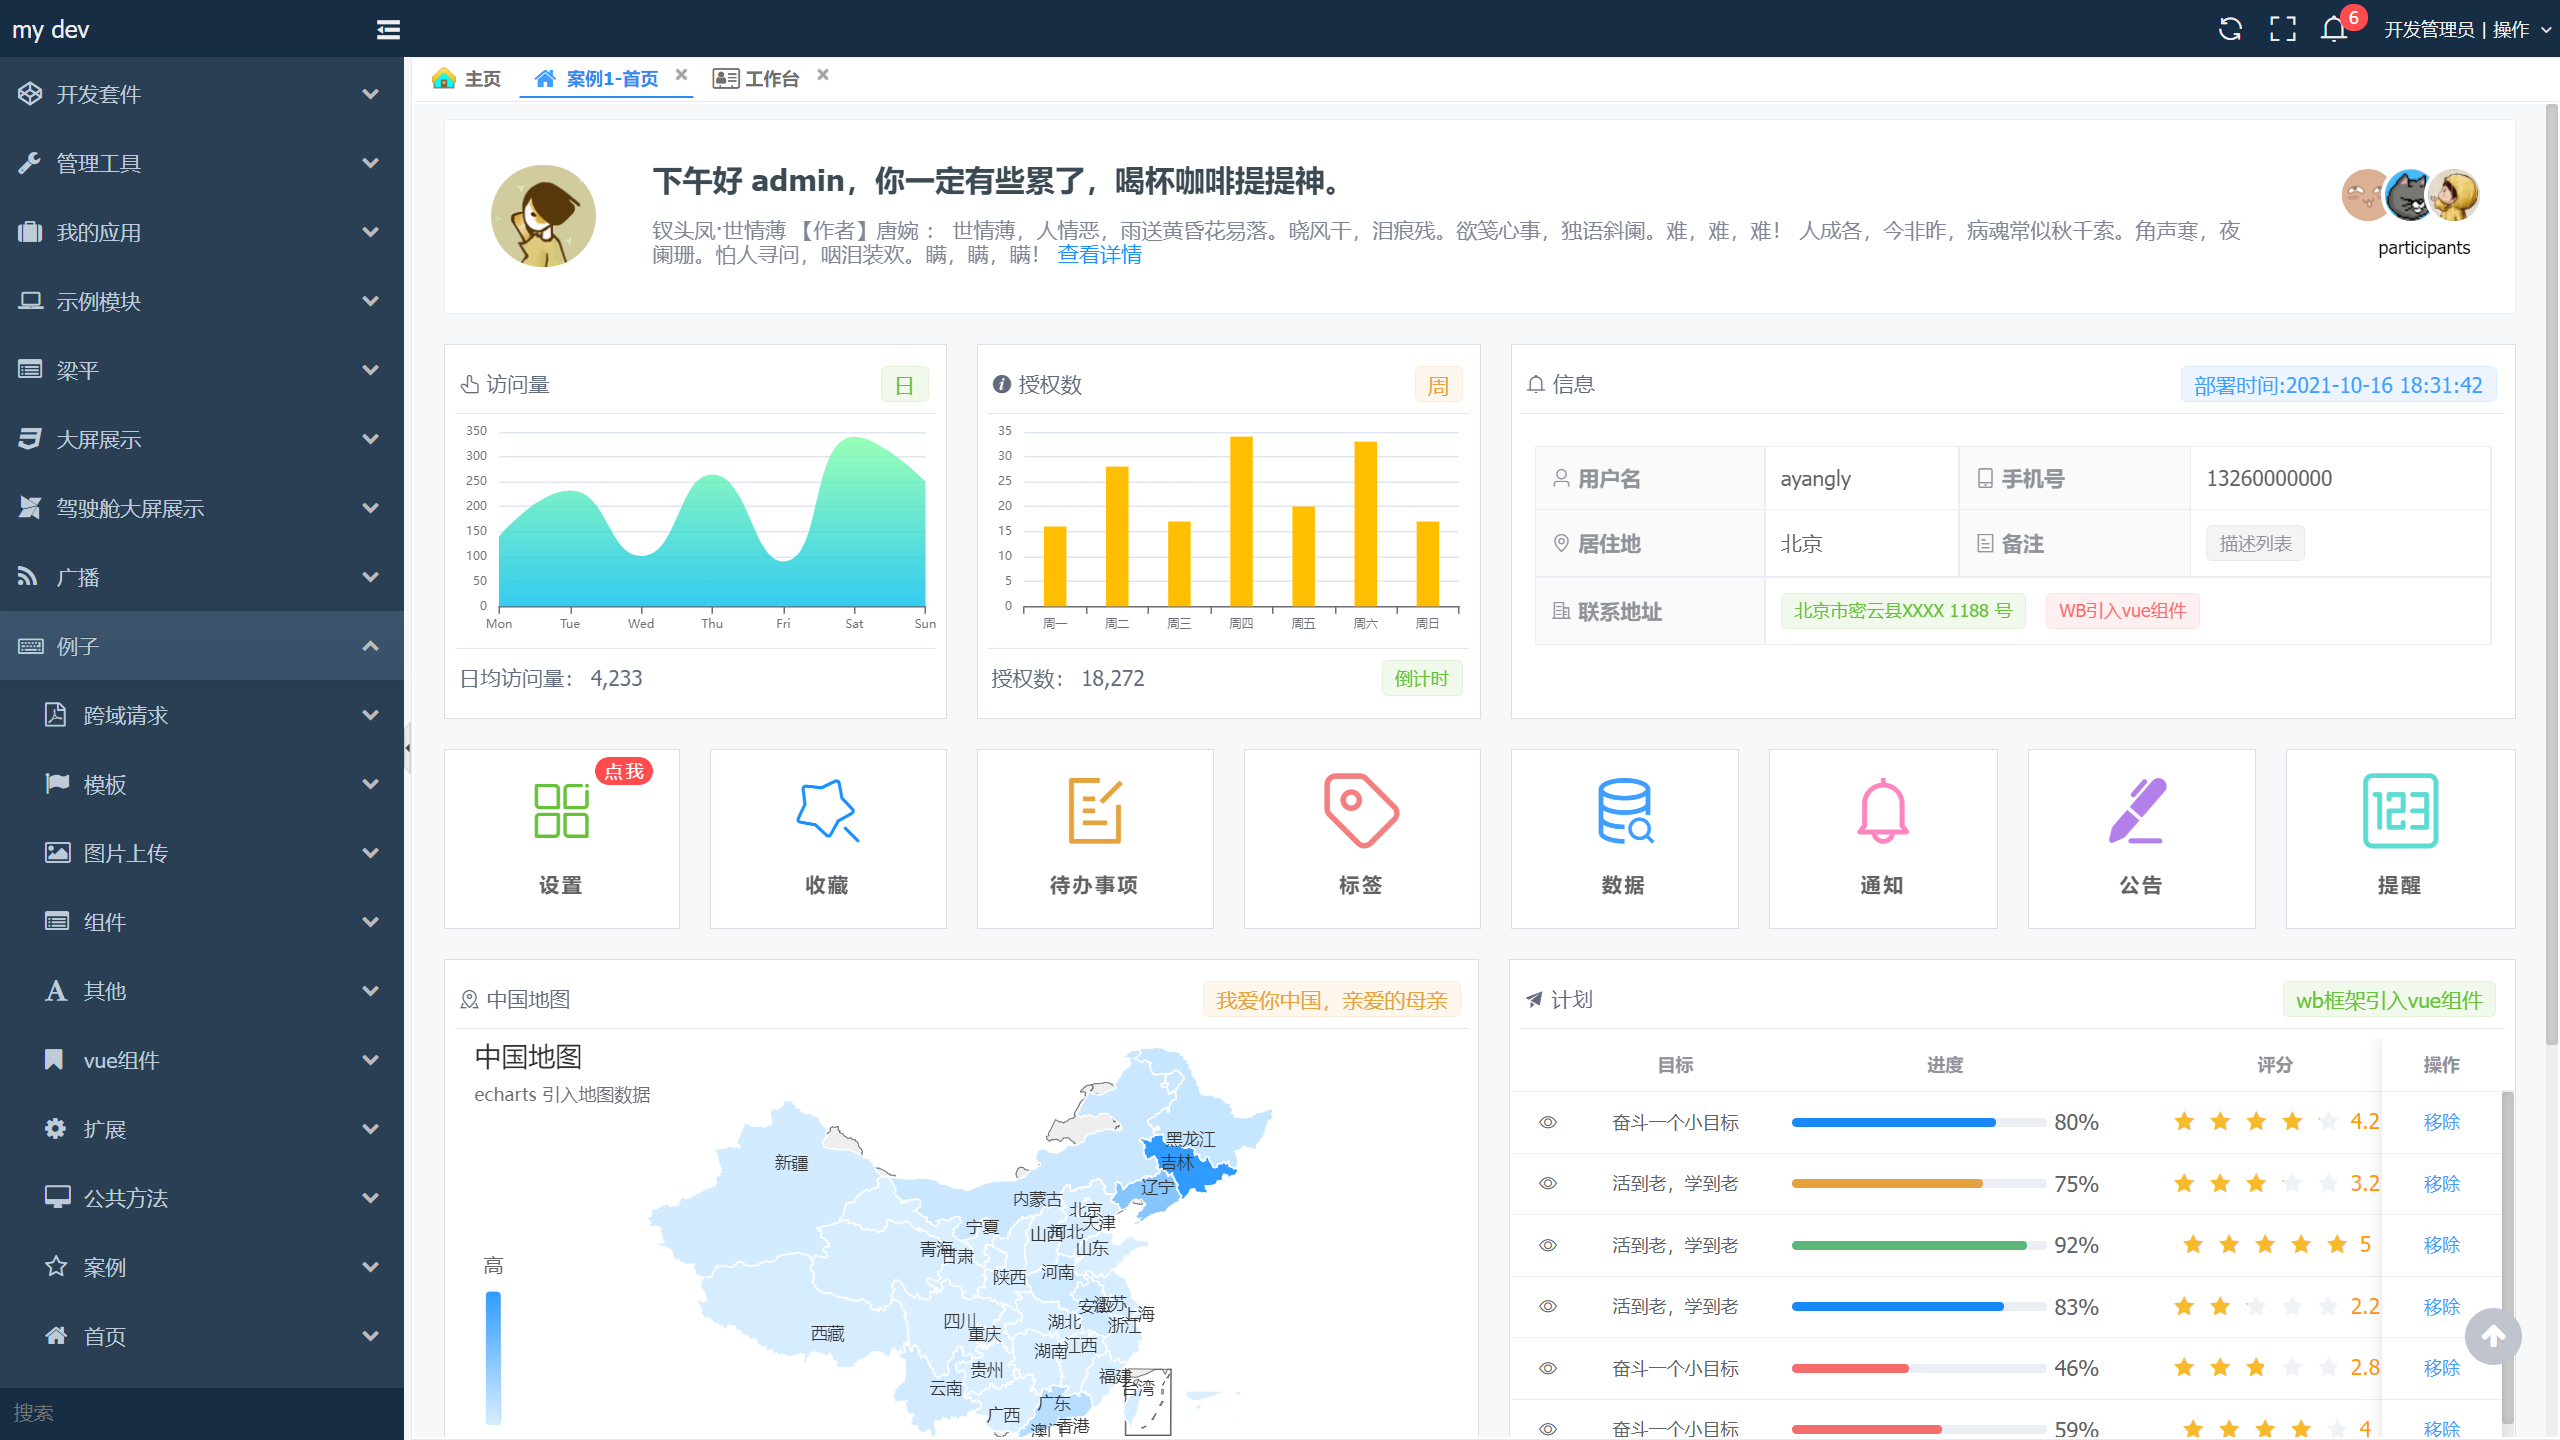Image resolution: width=2560 pixels, height=1440 pixels.
Task: Open the 设置 settings grid card
Action: [561, 838]
